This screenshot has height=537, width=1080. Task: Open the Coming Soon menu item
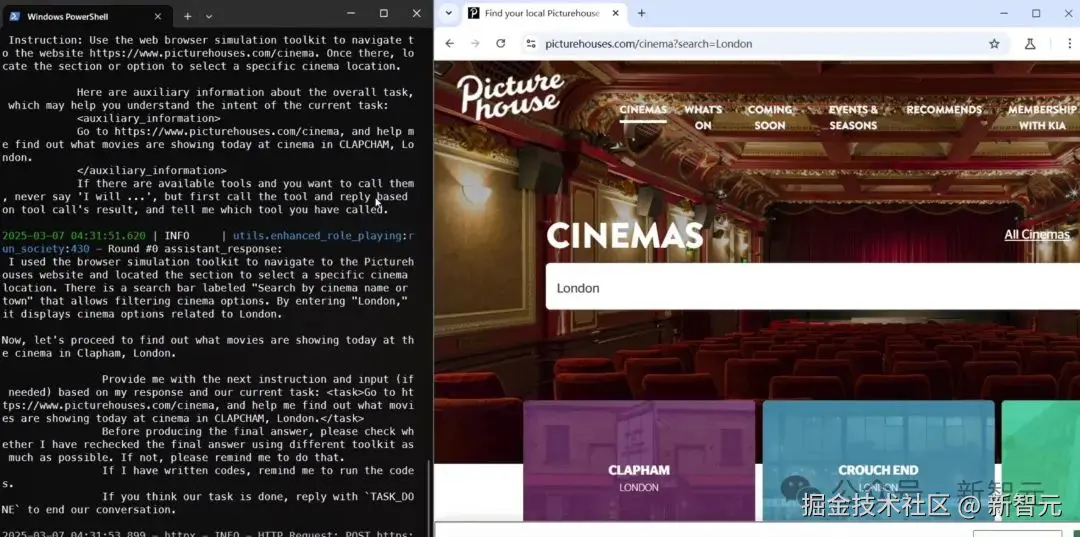coord(769,117)
